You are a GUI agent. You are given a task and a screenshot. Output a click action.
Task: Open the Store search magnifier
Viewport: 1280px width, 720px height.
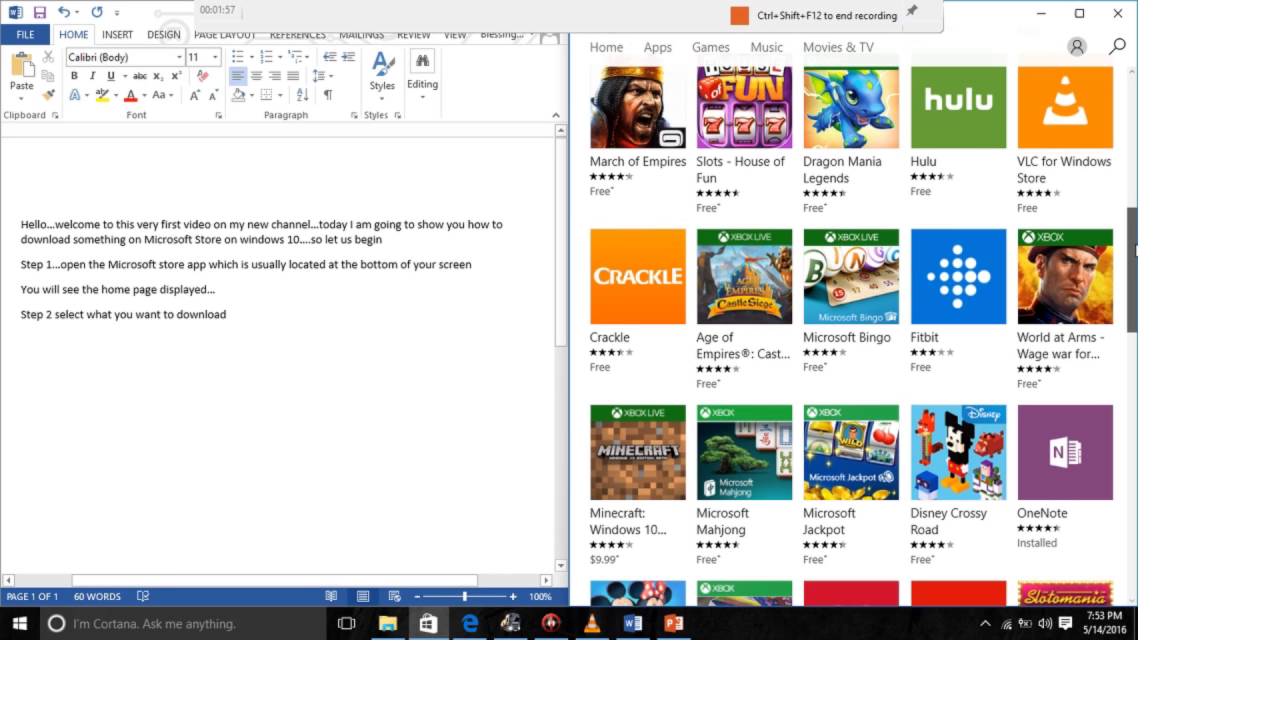[1117, 47]
